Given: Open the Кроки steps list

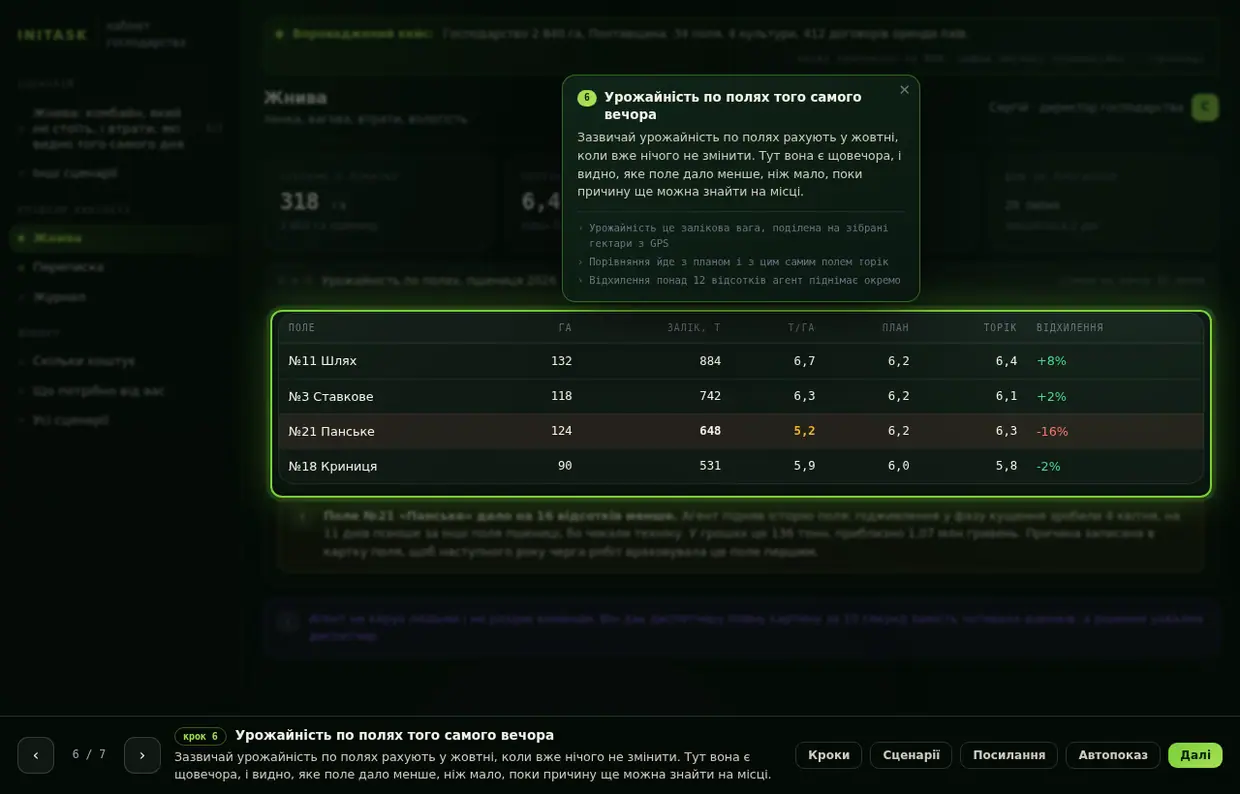Looking at the screenshot, I should (x=829, y=755).
